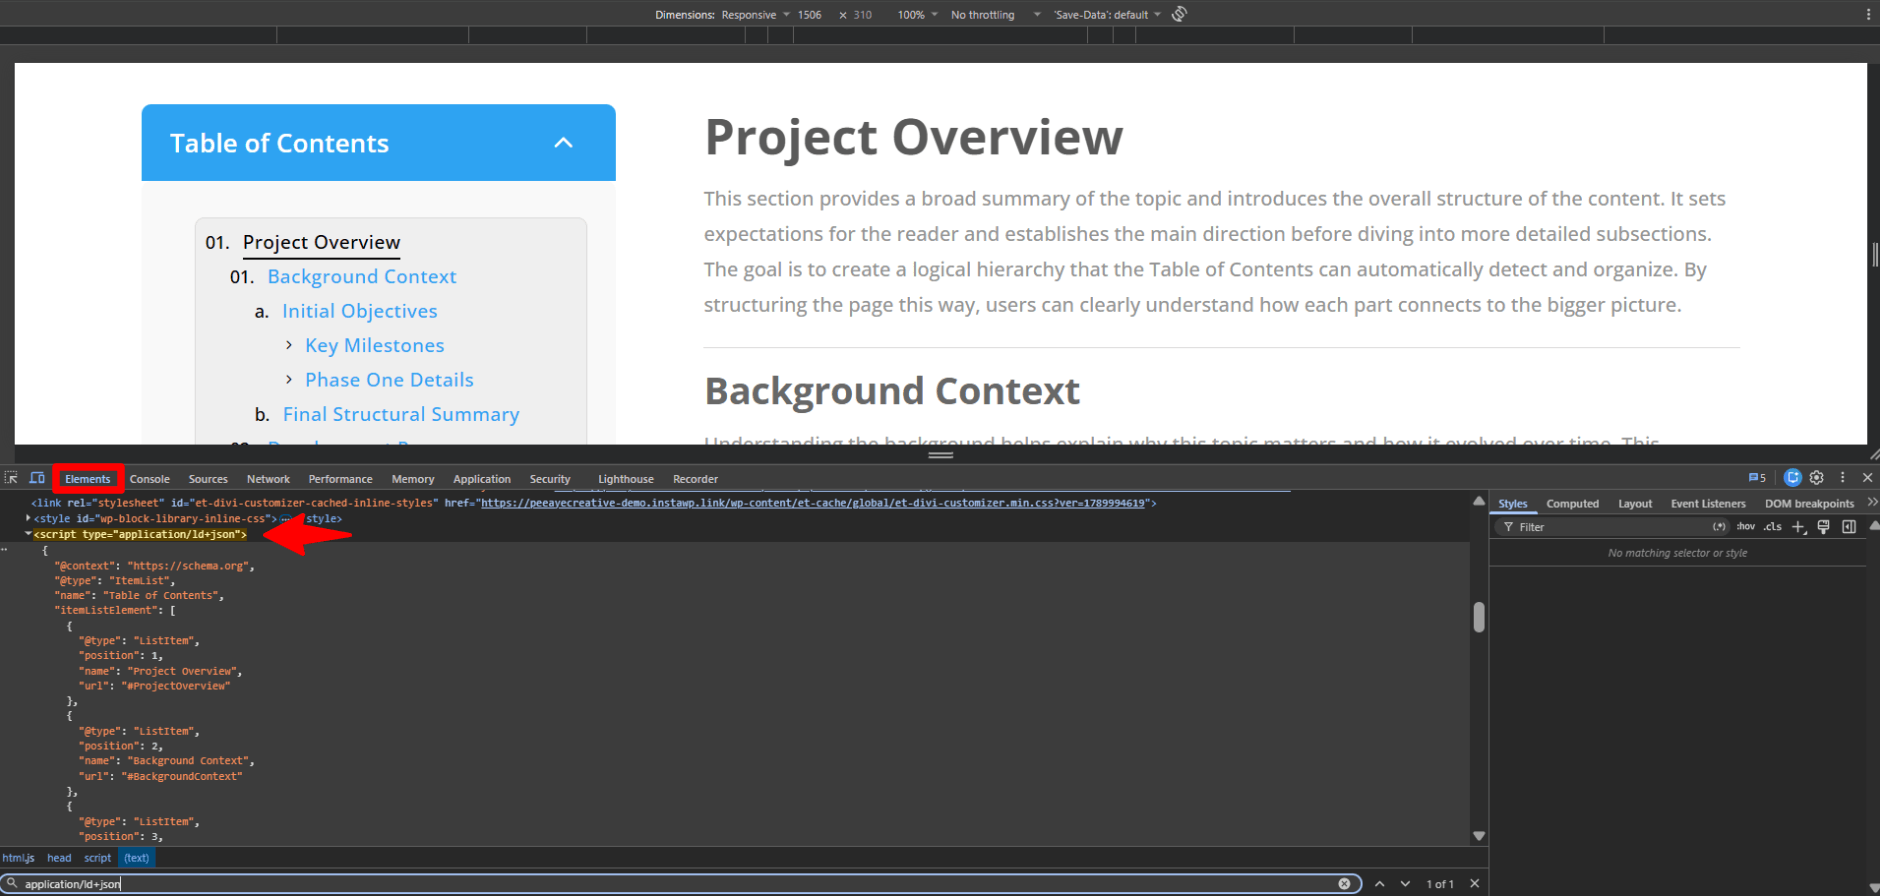This screenshot has width=1880, height=896.
Task: Collapse the Table of Contents panel
Action: click(564, 143)
